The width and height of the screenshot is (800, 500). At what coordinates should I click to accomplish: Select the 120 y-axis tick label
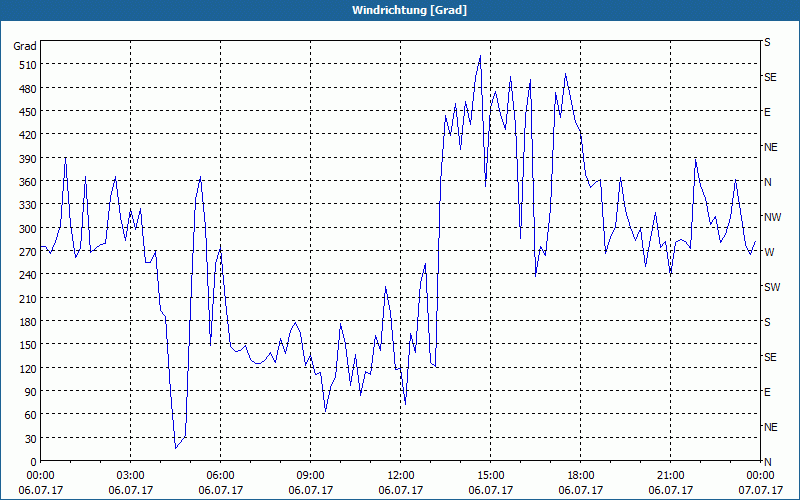[x=28, y=368]
